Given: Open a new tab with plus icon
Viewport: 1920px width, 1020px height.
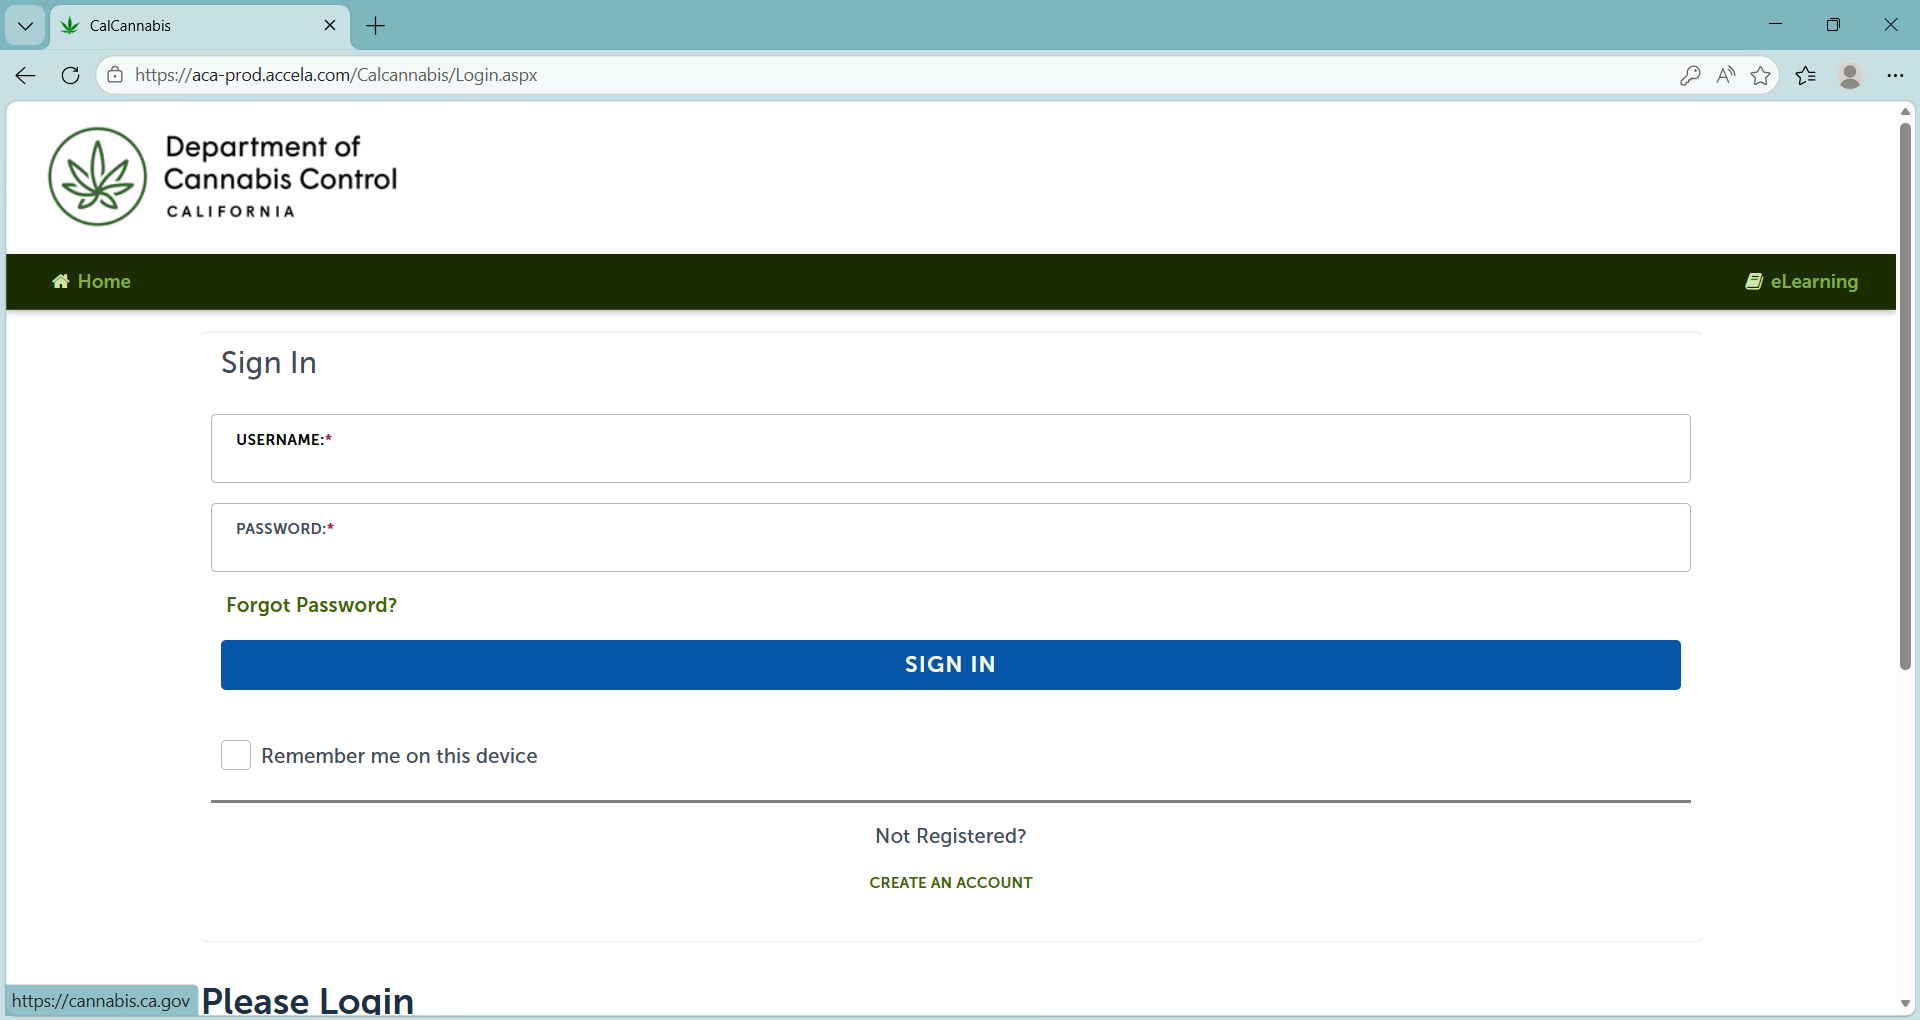Looking at the screenshot, I should tap(376, 26).
